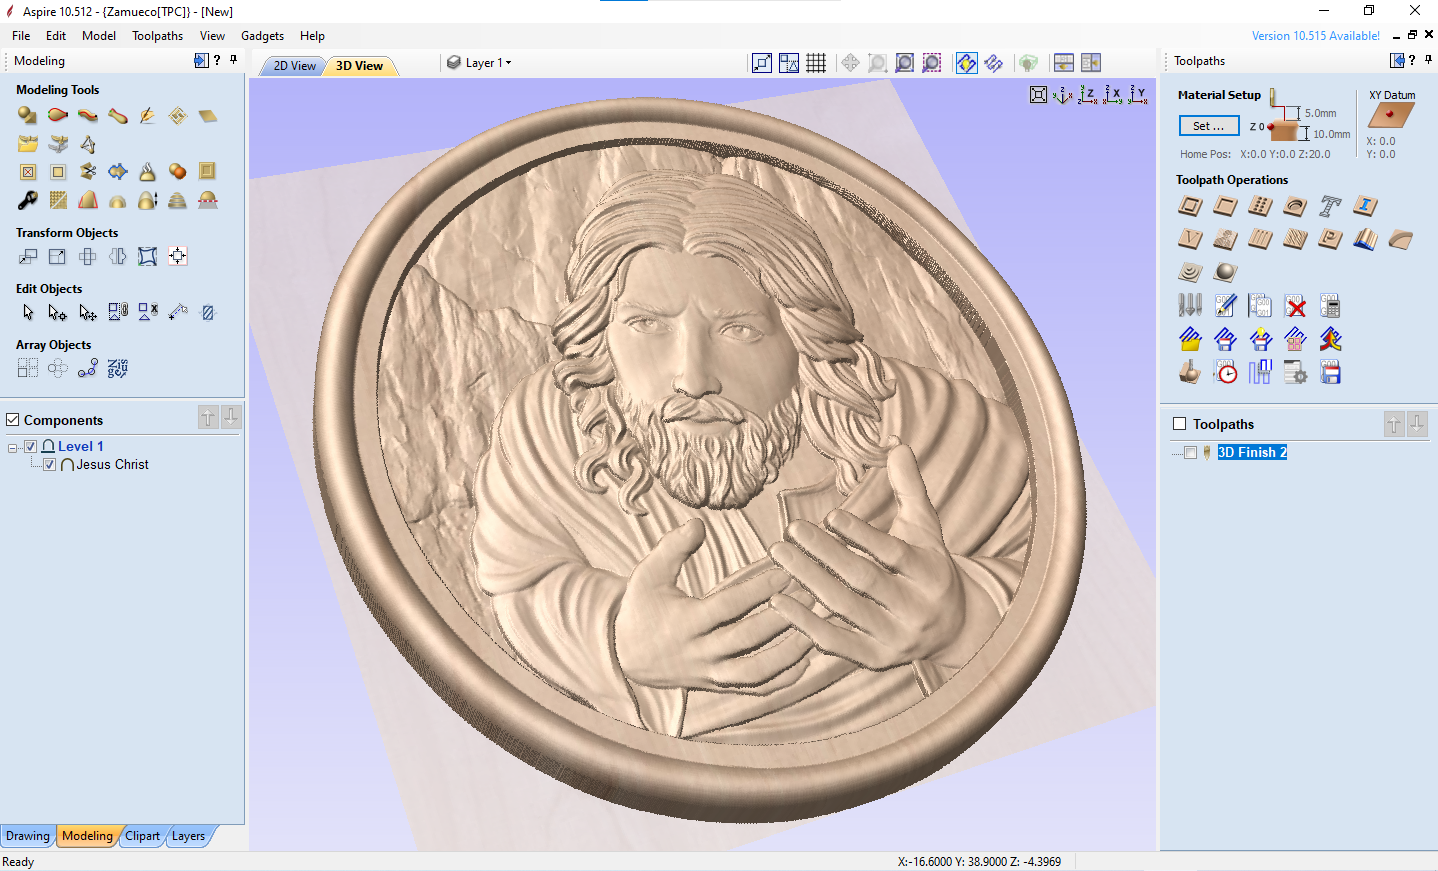Open the V-Carve toolpath operation
This screenshot has height=871, width=1438.
[x=1190, y=239]
